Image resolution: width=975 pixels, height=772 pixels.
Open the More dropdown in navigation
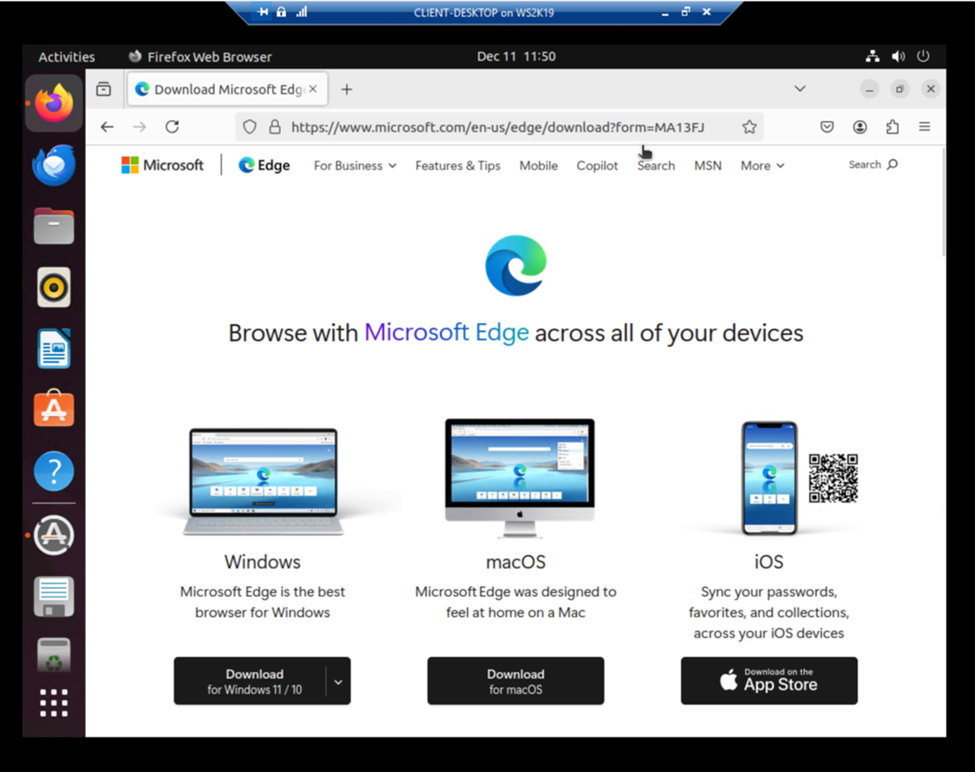(762, 166)
